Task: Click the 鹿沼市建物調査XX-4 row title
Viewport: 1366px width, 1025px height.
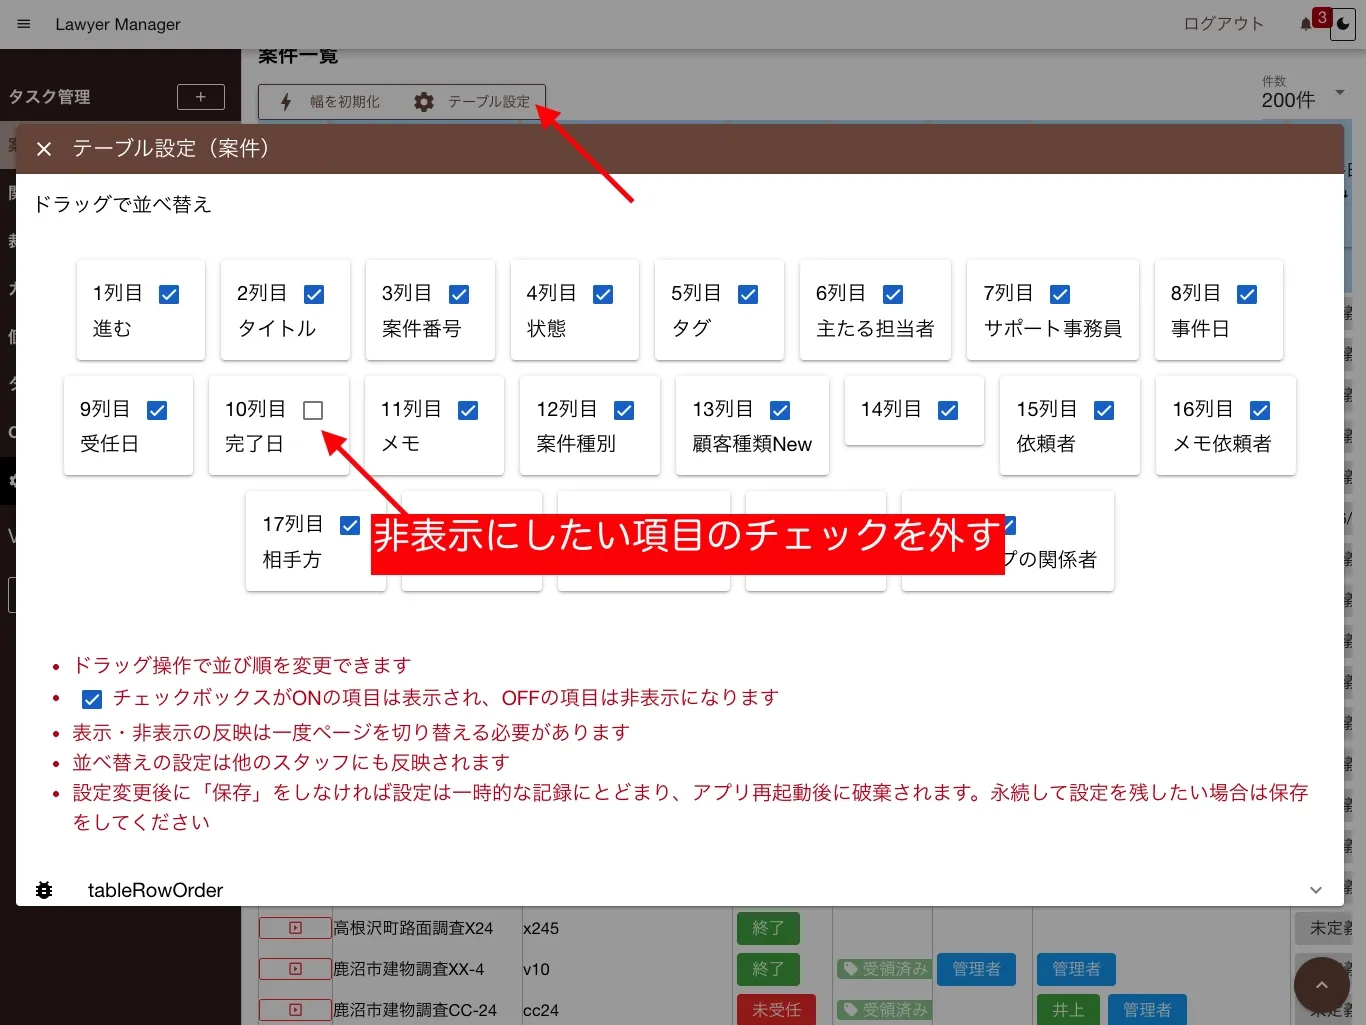Action: [x=409, y=970]
